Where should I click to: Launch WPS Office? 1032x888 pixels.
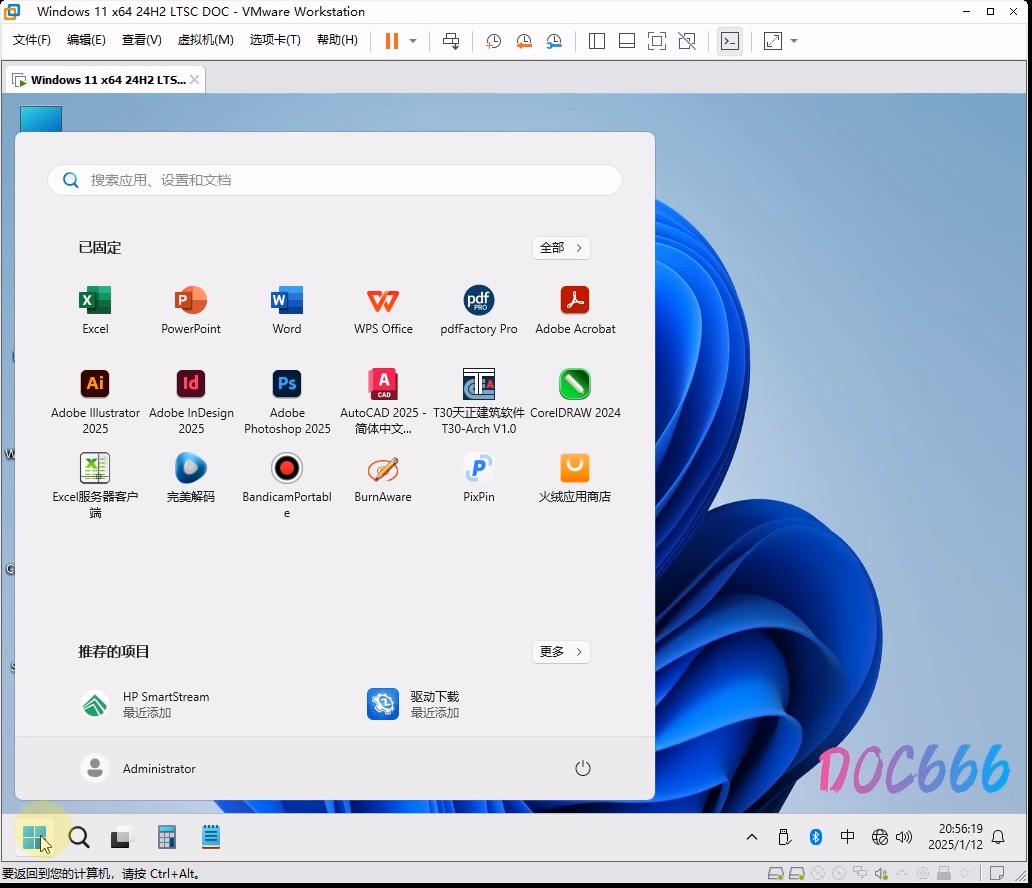[383, 310]
